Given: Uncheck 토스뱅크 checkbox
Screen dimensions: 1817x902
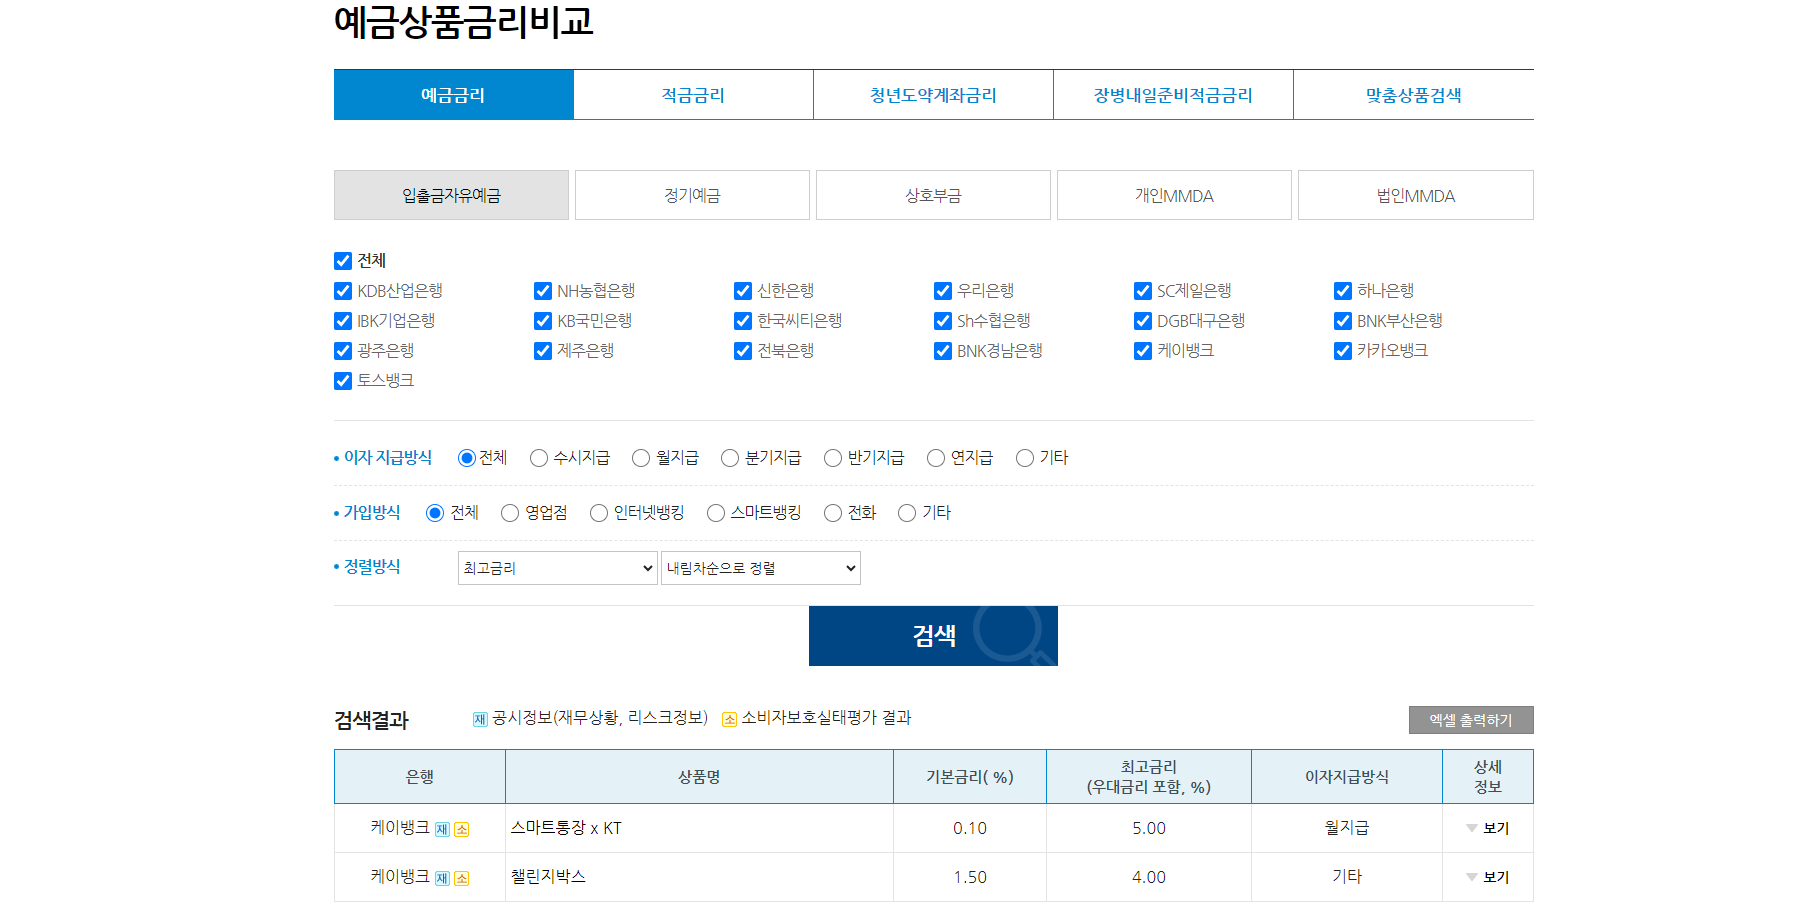Looking at the screenshot, I should [x=343, y=381].
